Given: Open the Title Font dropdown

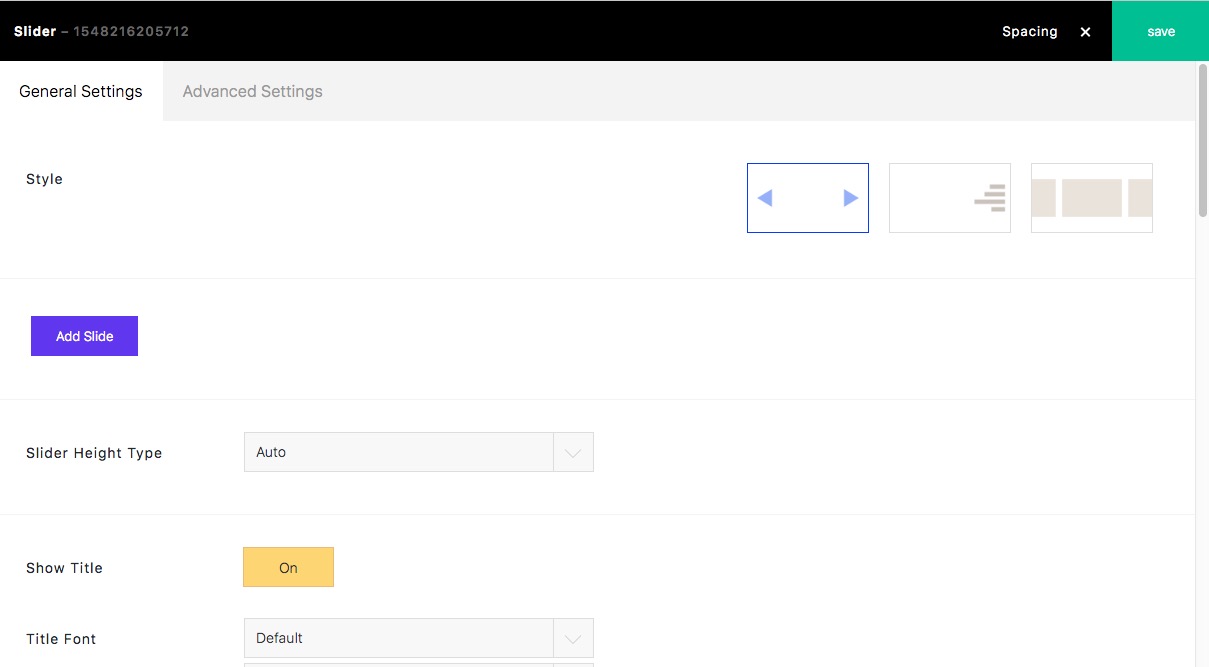Looking at the screenshot, I should point(419,638).
